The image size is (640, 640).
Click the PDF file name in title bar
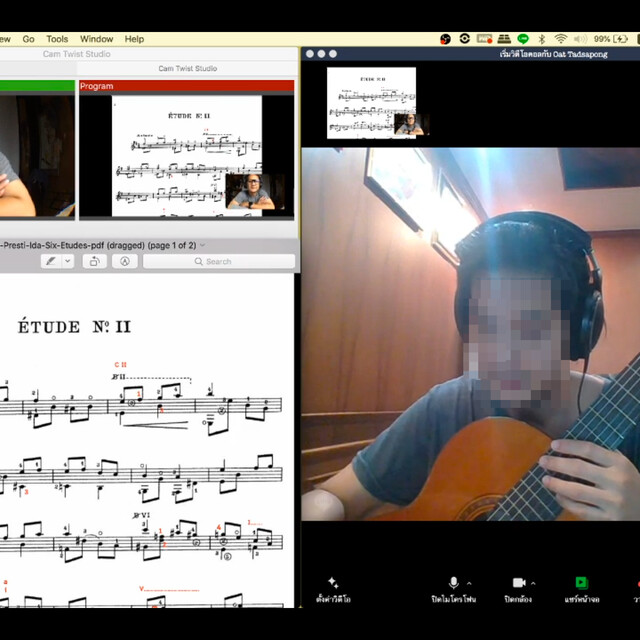(98, 245)
